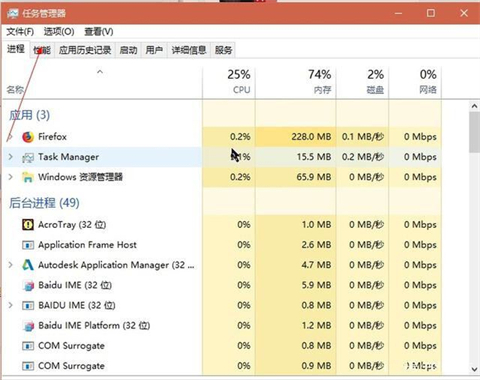Click the BAIDU IME (32 位) uppercase row icon
Viewport: 480px width, 380px height.
tap(28, 306)
